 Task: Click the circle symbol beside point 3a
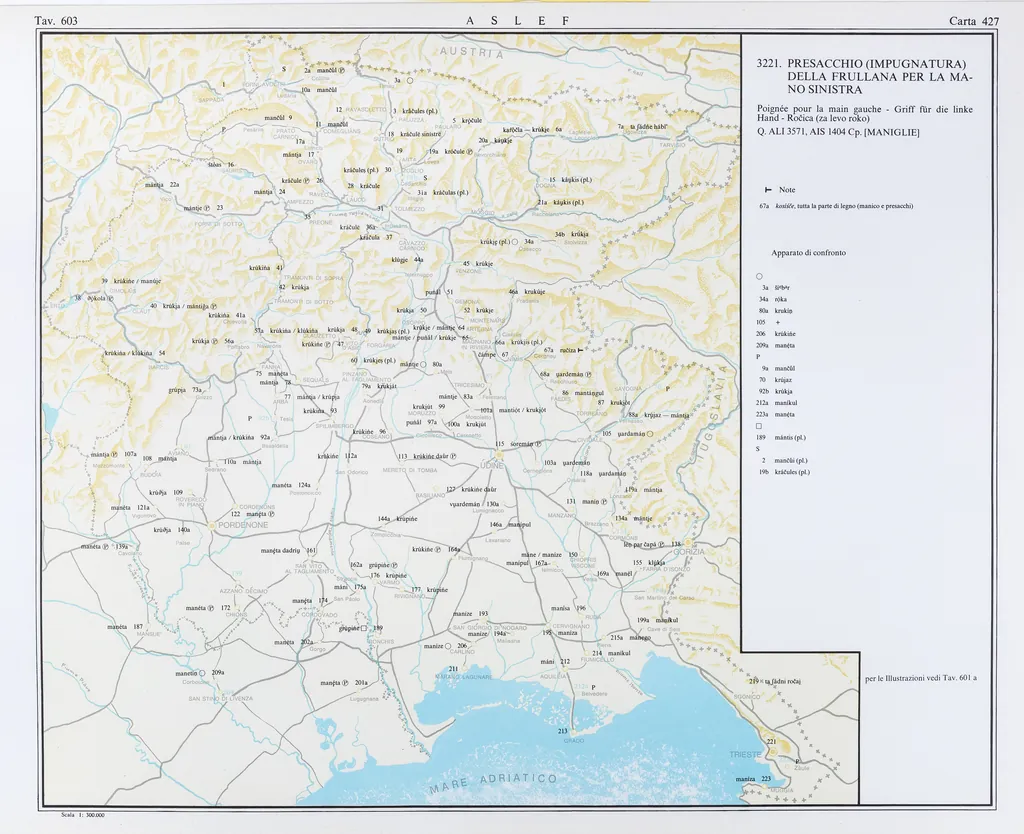tap(410, 81)
